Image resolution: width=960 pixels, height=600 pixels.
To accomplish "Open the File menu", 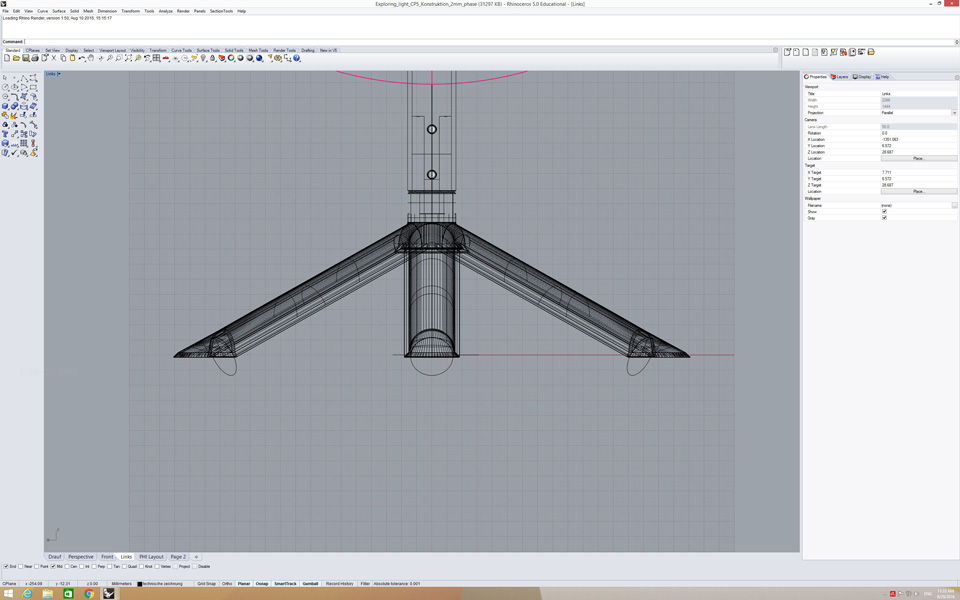I will [x=6, y=11].
